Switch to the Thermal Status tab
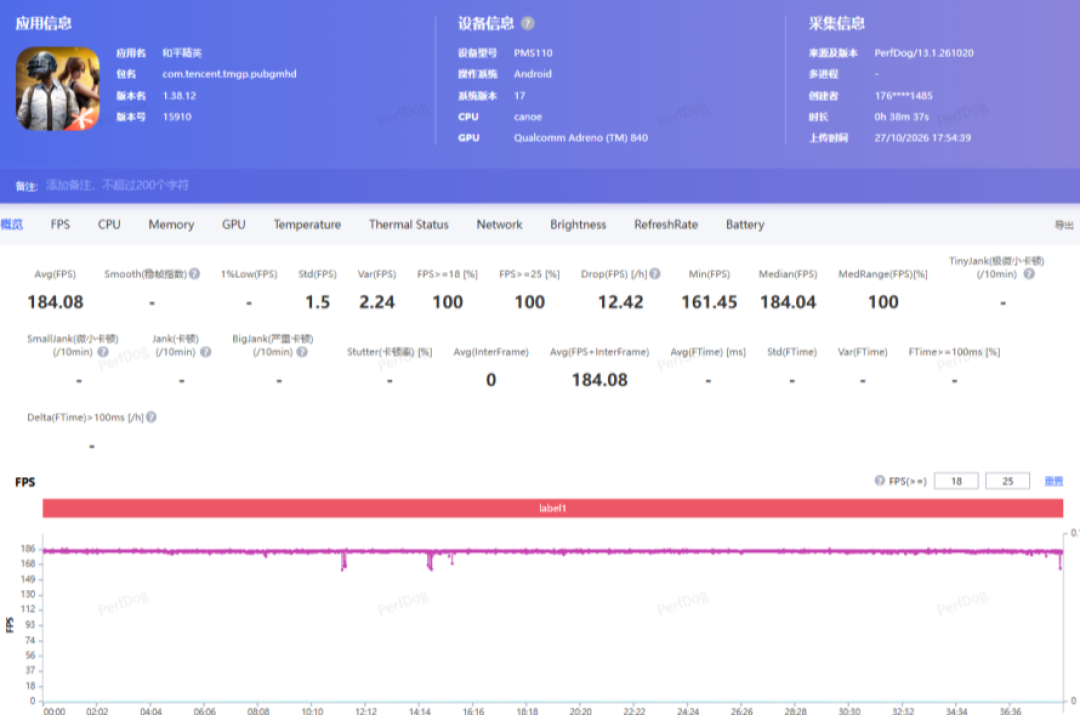1080x715 pixels. [x=408, y=225]
